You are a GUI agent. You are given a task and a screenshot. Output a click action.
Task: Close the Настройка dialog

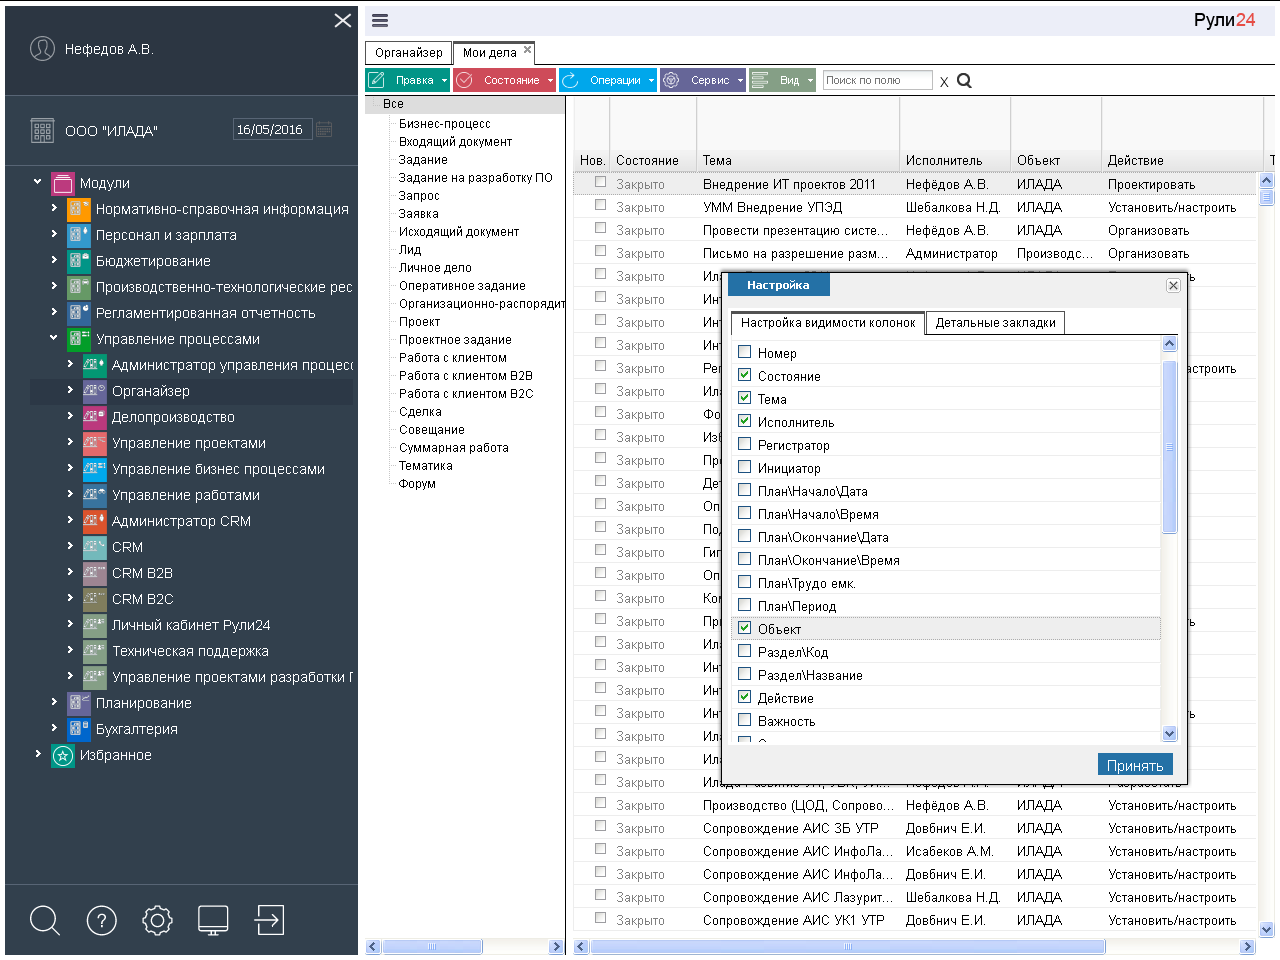[1173, 286]
